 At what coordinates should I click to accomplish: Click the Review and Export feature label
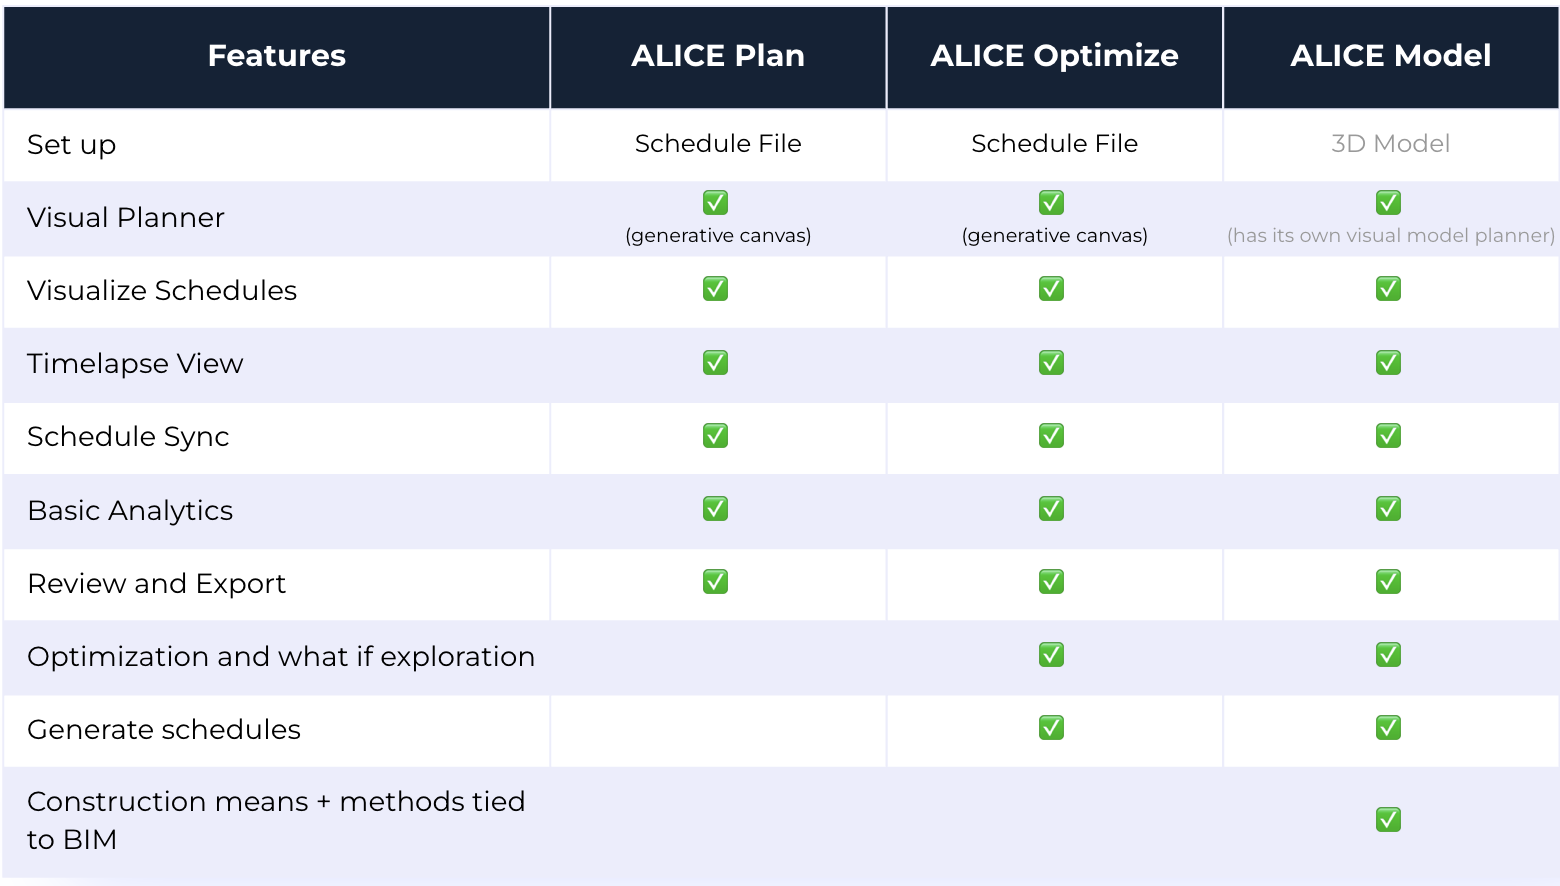click(157, 584)
